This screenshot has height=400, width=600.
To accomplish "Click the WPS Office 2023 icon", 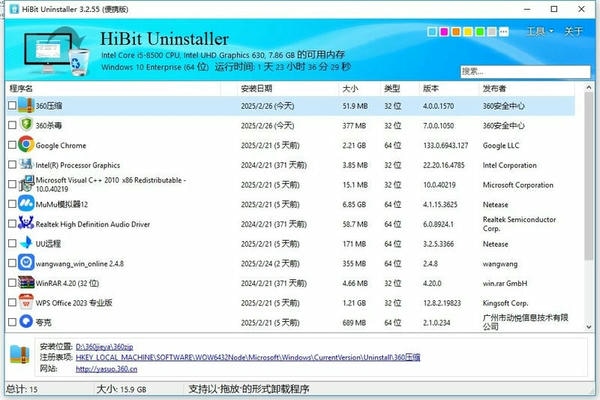I will 26,302.
